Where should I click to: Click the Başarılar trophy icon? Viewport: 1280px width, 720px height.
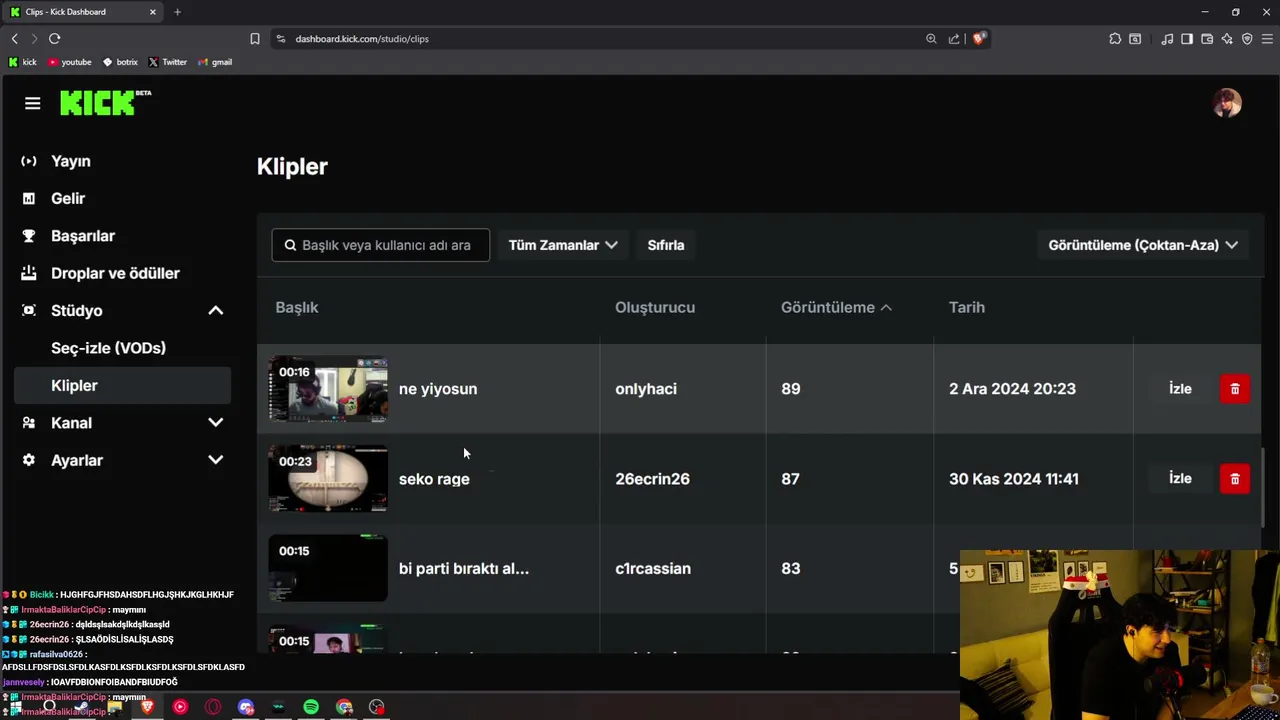29,236
